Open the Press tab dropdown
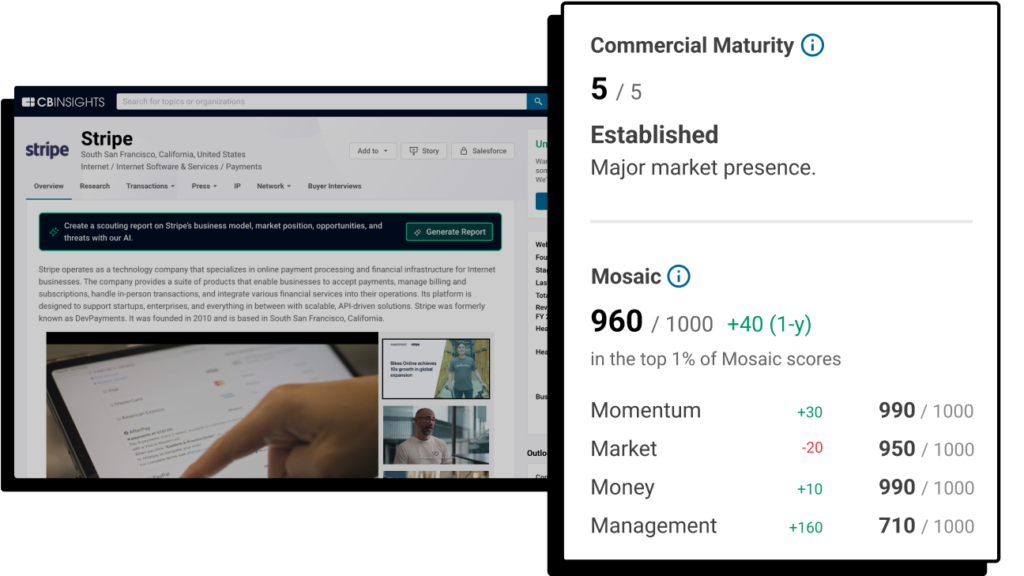The height and width of the screenshot is (576, 1024). [x=204, y=186]
